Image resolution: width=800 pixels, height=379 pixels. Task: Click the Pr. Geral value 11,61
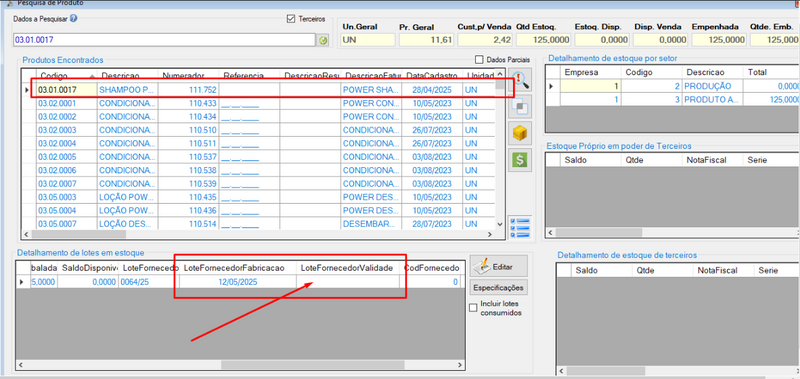point(426,40)
